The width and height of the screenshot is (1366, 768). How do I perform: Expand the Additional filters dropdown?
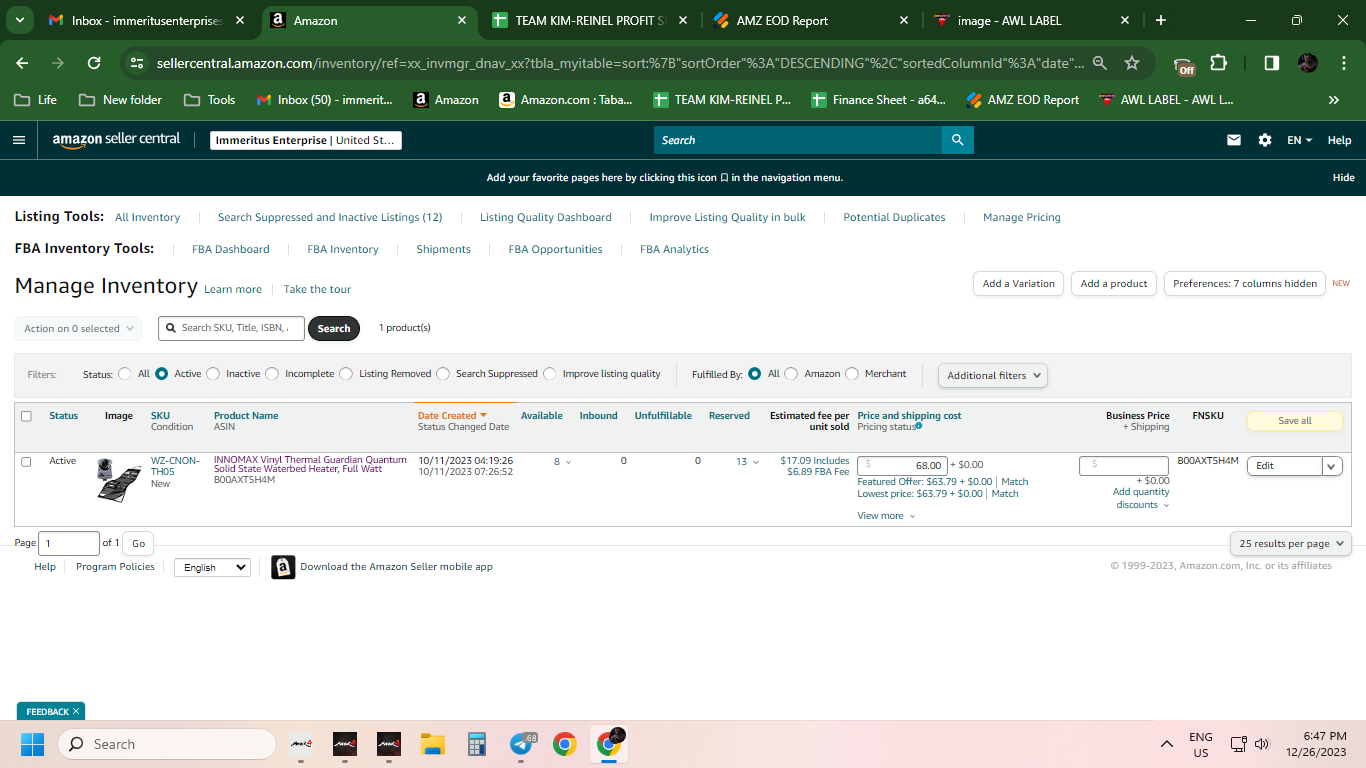[993, 375]
